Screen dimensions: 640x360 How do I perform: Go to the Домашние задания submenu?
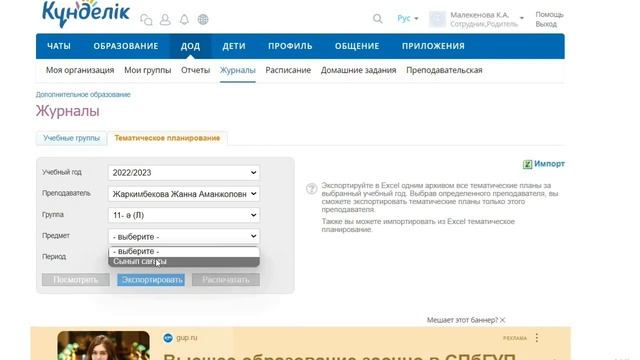[x=358, y=70]
